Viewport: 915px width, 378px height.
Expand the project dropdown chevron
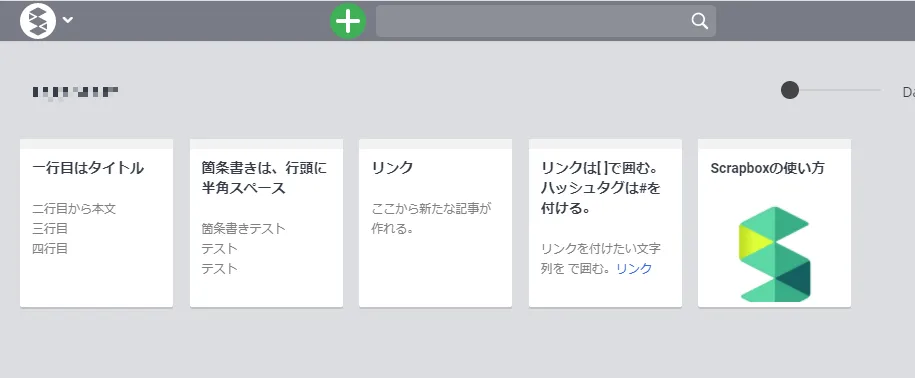[x=68, y=20]
